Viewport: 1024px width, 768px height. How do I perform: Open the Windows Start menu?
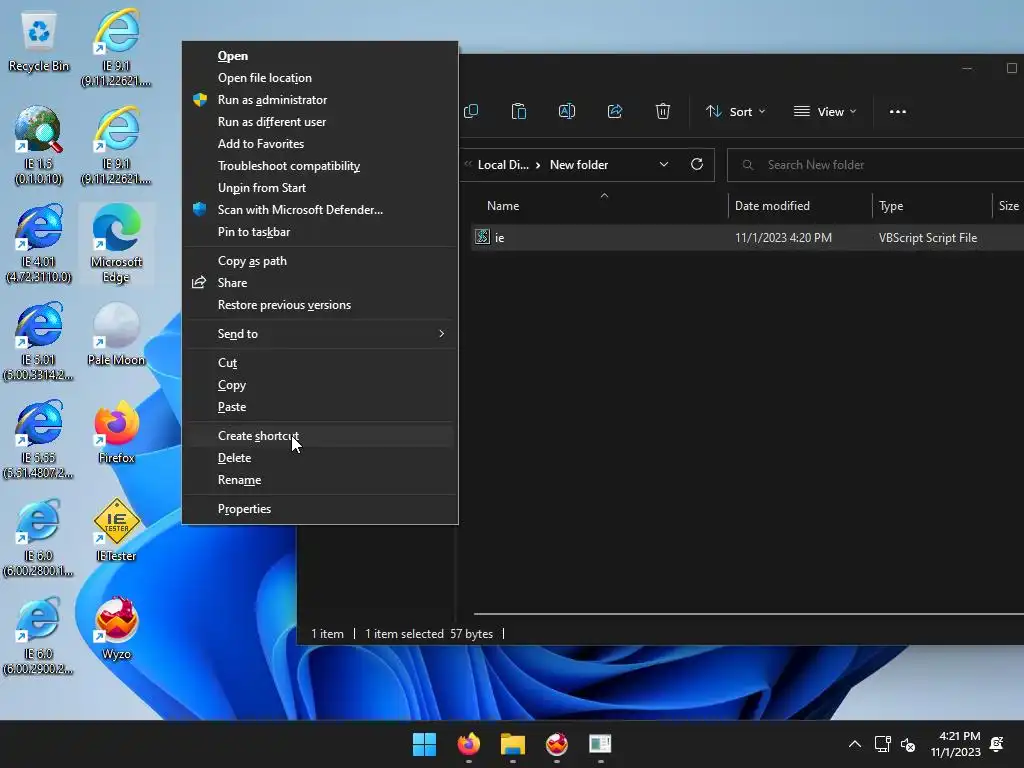click(x=424, y=744)
